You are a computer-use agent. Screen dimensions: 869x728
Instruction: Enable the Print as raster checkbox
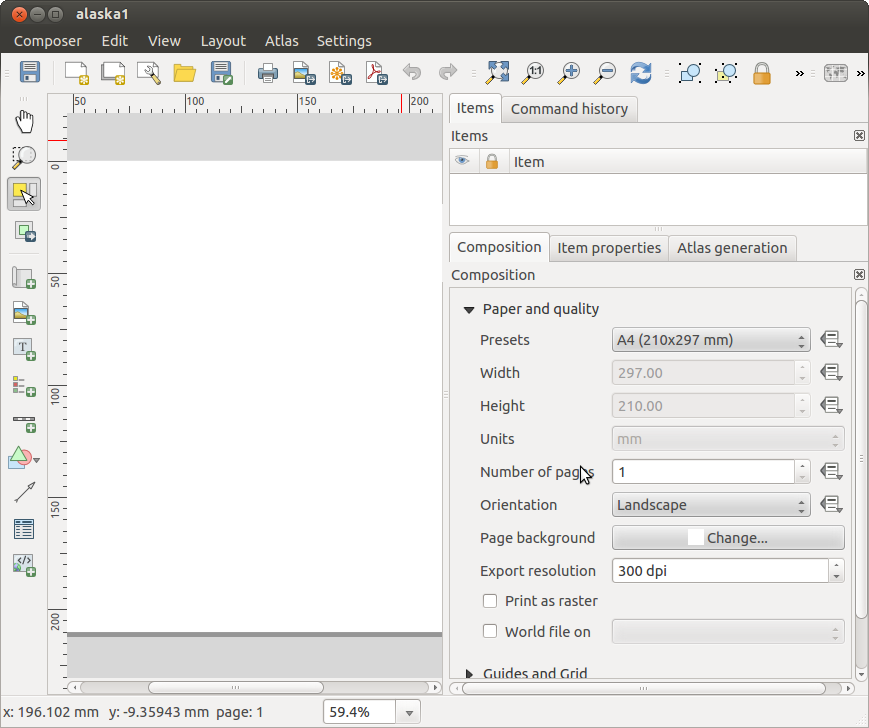coord(490,601)
